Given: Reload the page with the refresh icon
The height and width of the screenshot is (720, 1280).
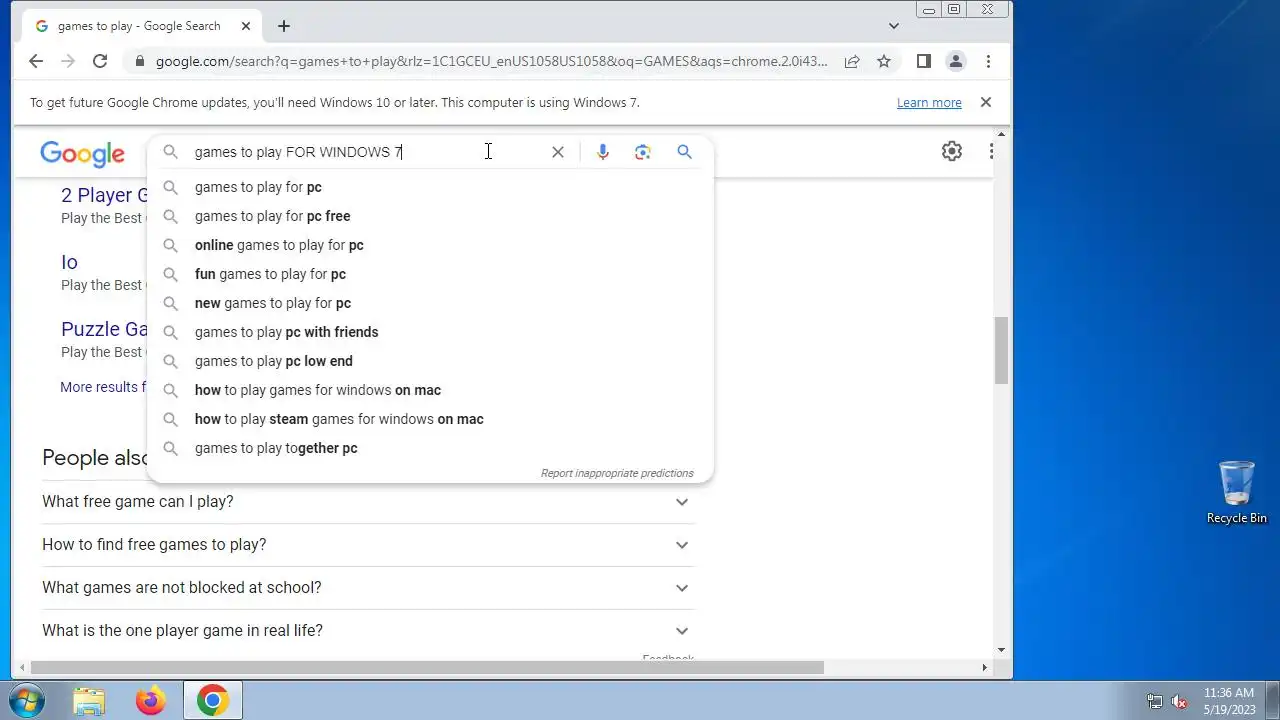Looking at the screenshot, I should (100, 61).
